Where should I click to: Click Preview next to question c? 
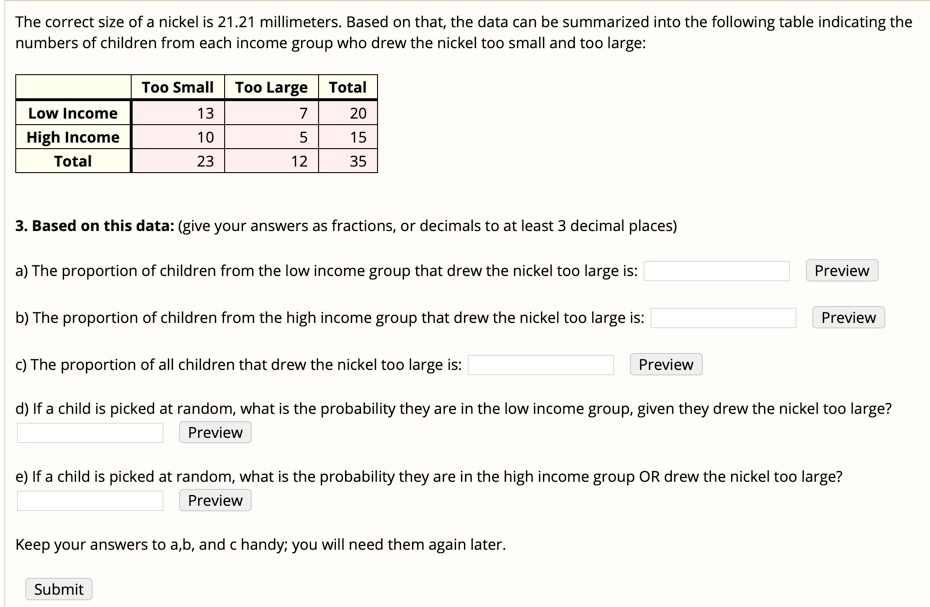pos(665,364)
